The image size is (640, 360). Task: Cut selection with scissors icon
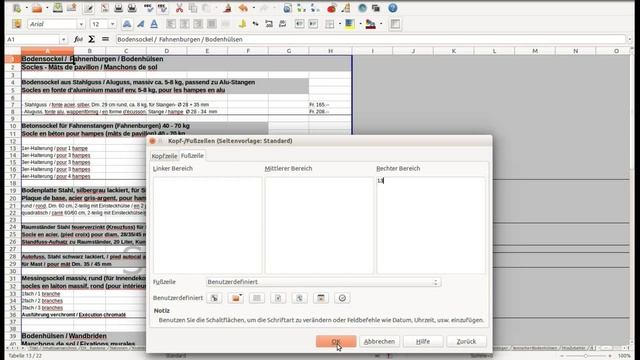(179, 8)
